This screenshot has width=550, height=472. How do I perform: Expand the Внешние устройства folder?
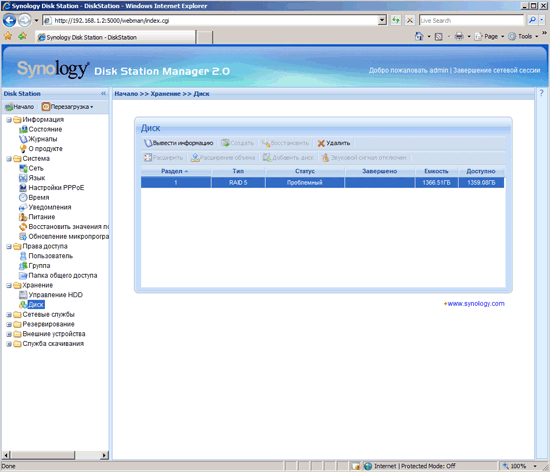9,334
